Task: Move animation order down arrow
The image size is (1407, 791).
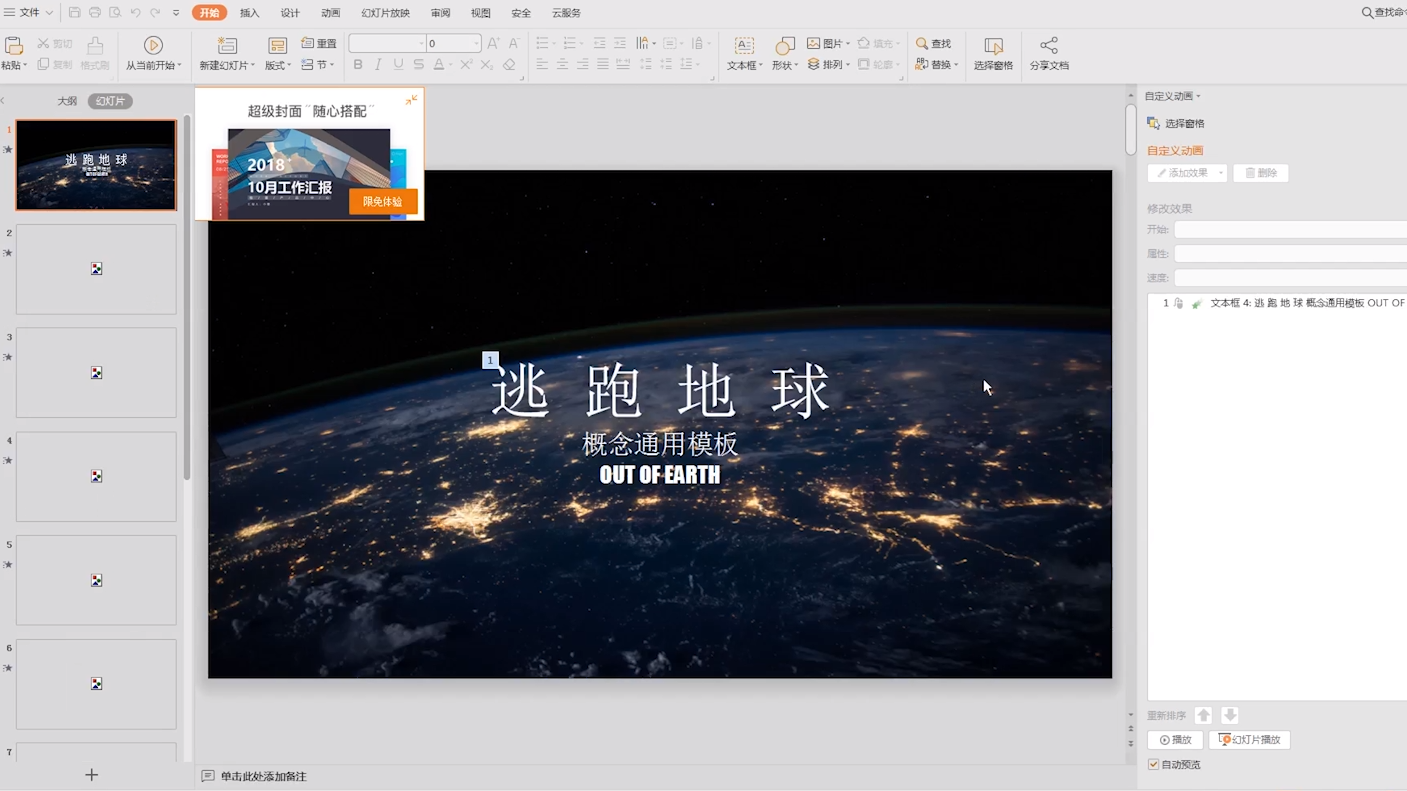Action: coord(1230,715)
